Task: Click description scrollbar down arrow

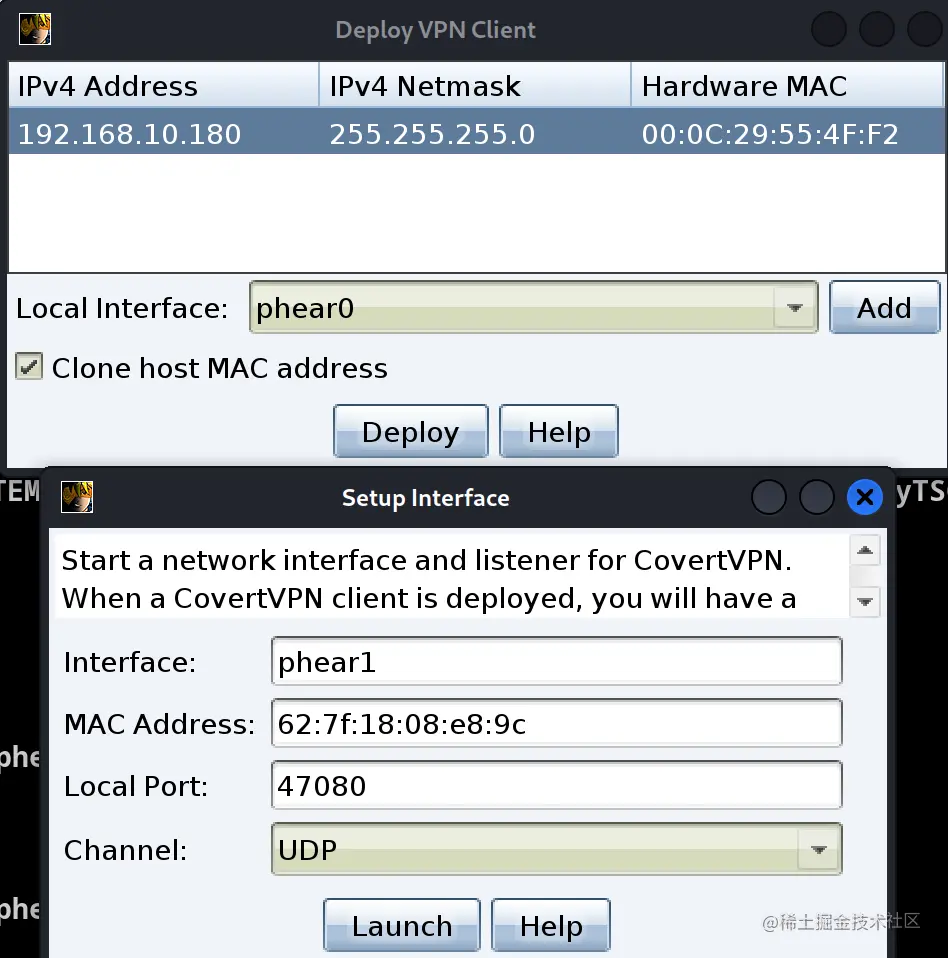Action: point(865,602)
